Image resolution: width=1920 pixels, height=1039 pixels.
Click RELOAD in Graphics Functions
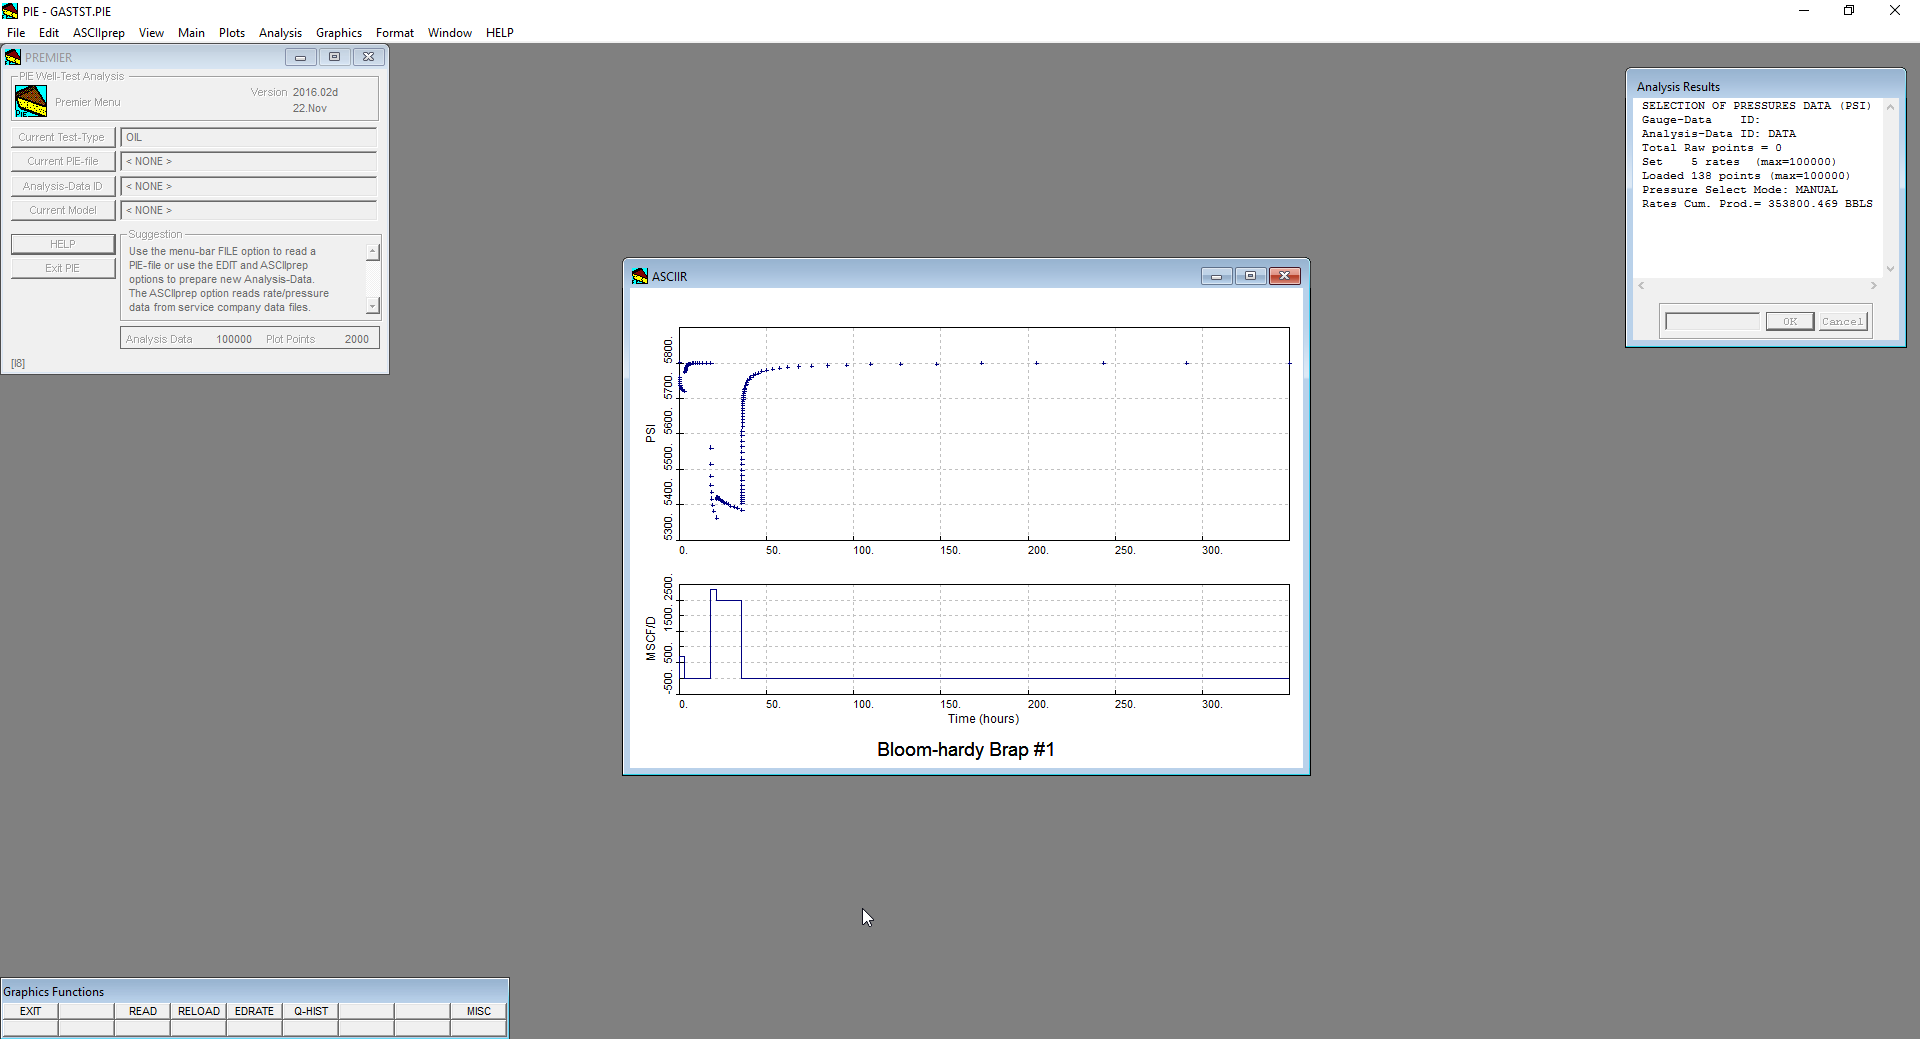(x=198, y=1011)
